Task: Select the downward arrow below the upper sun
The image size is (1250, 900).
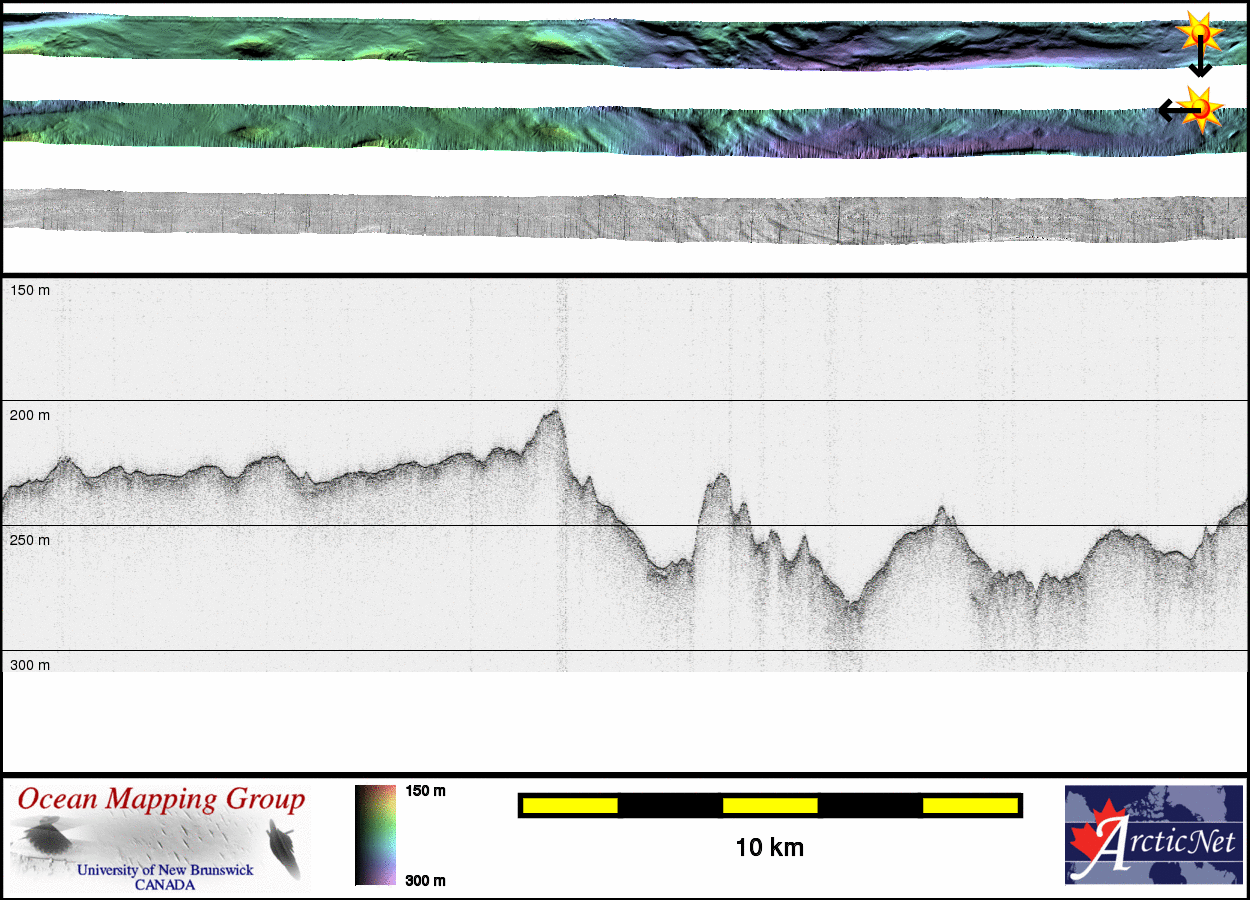Action: click(1200, 64)
